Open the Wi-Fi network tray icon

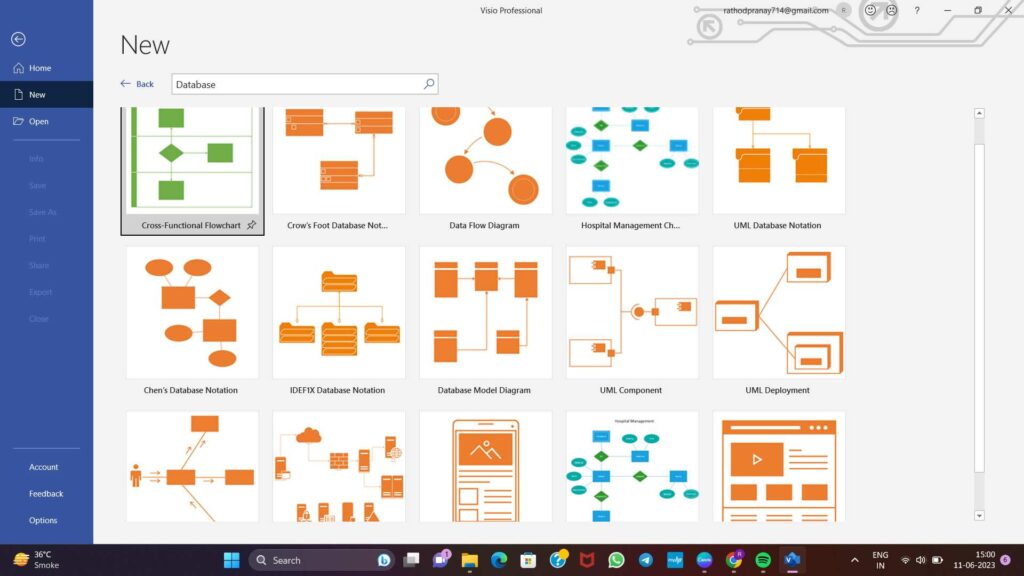pyautogui.click(x=905, y=560)
